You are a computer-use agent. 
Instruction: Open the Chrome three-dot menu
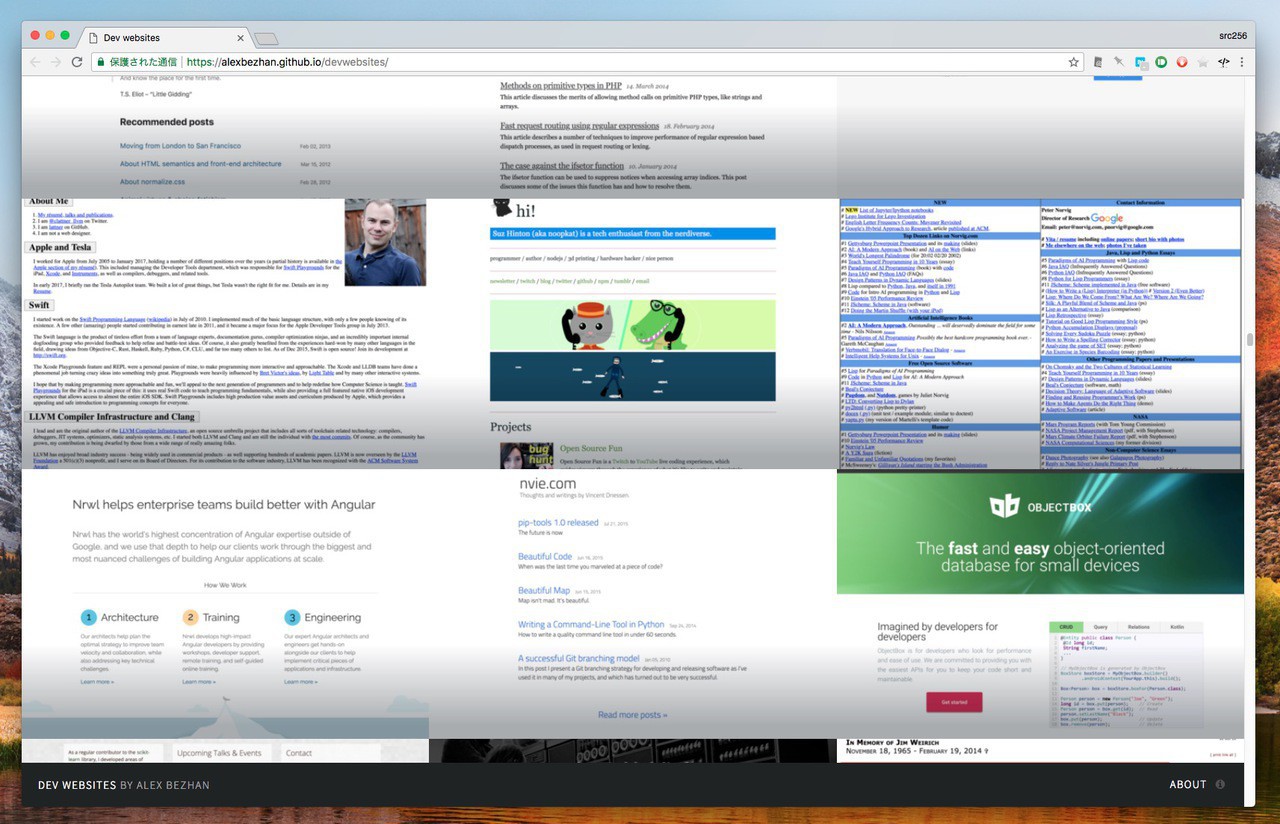[x=1243, y=62]
